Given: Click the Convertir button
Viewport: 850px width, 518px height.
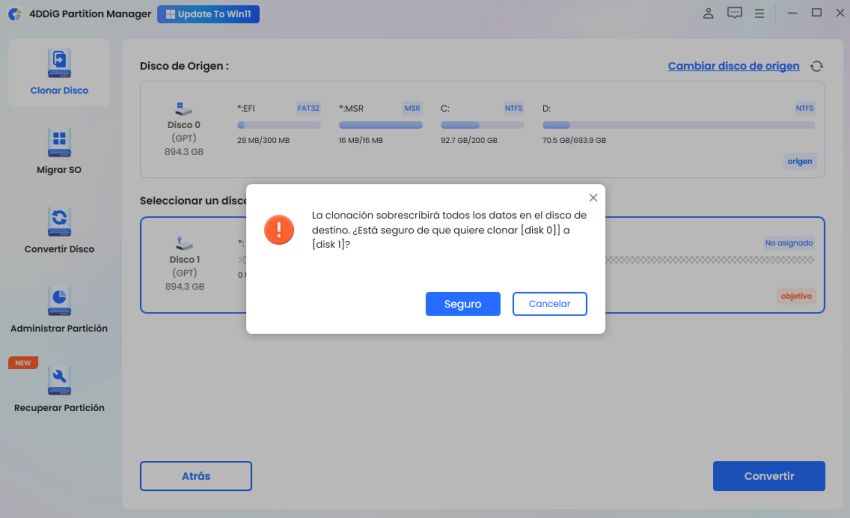Looking at the screenshot, I should click(x=769, y=476).
